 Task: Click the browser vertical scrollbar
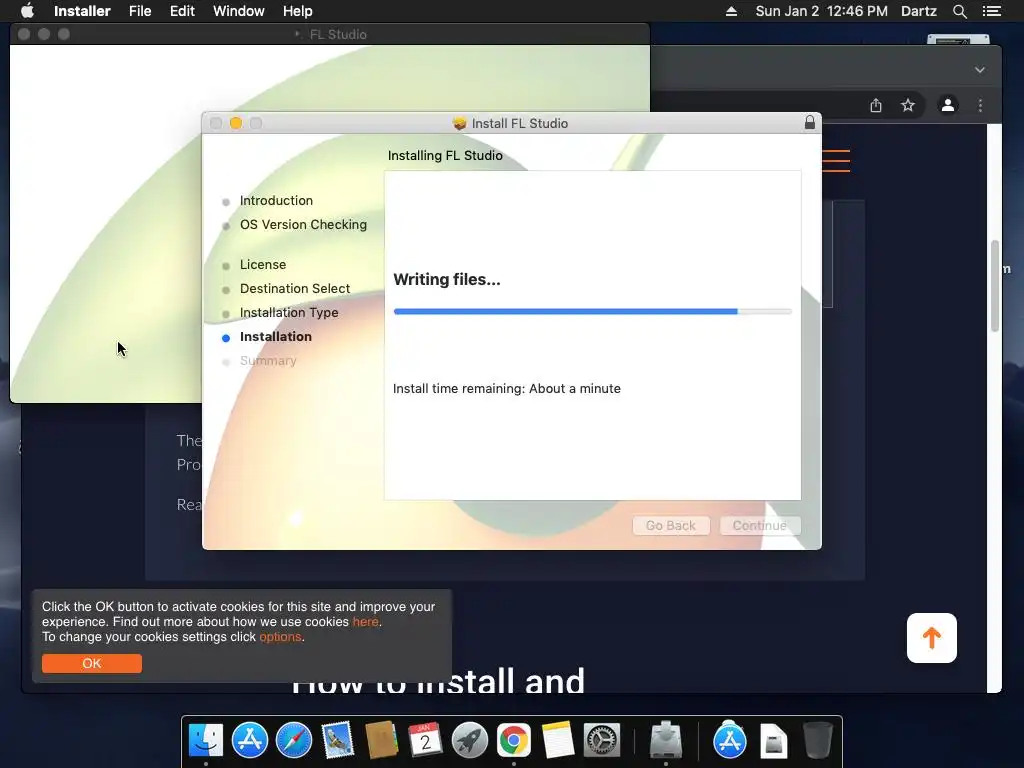995,286
